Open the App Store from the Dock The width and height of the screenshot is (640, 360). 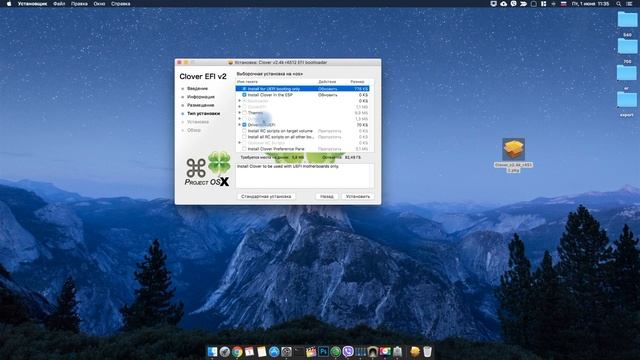point(274,351)
